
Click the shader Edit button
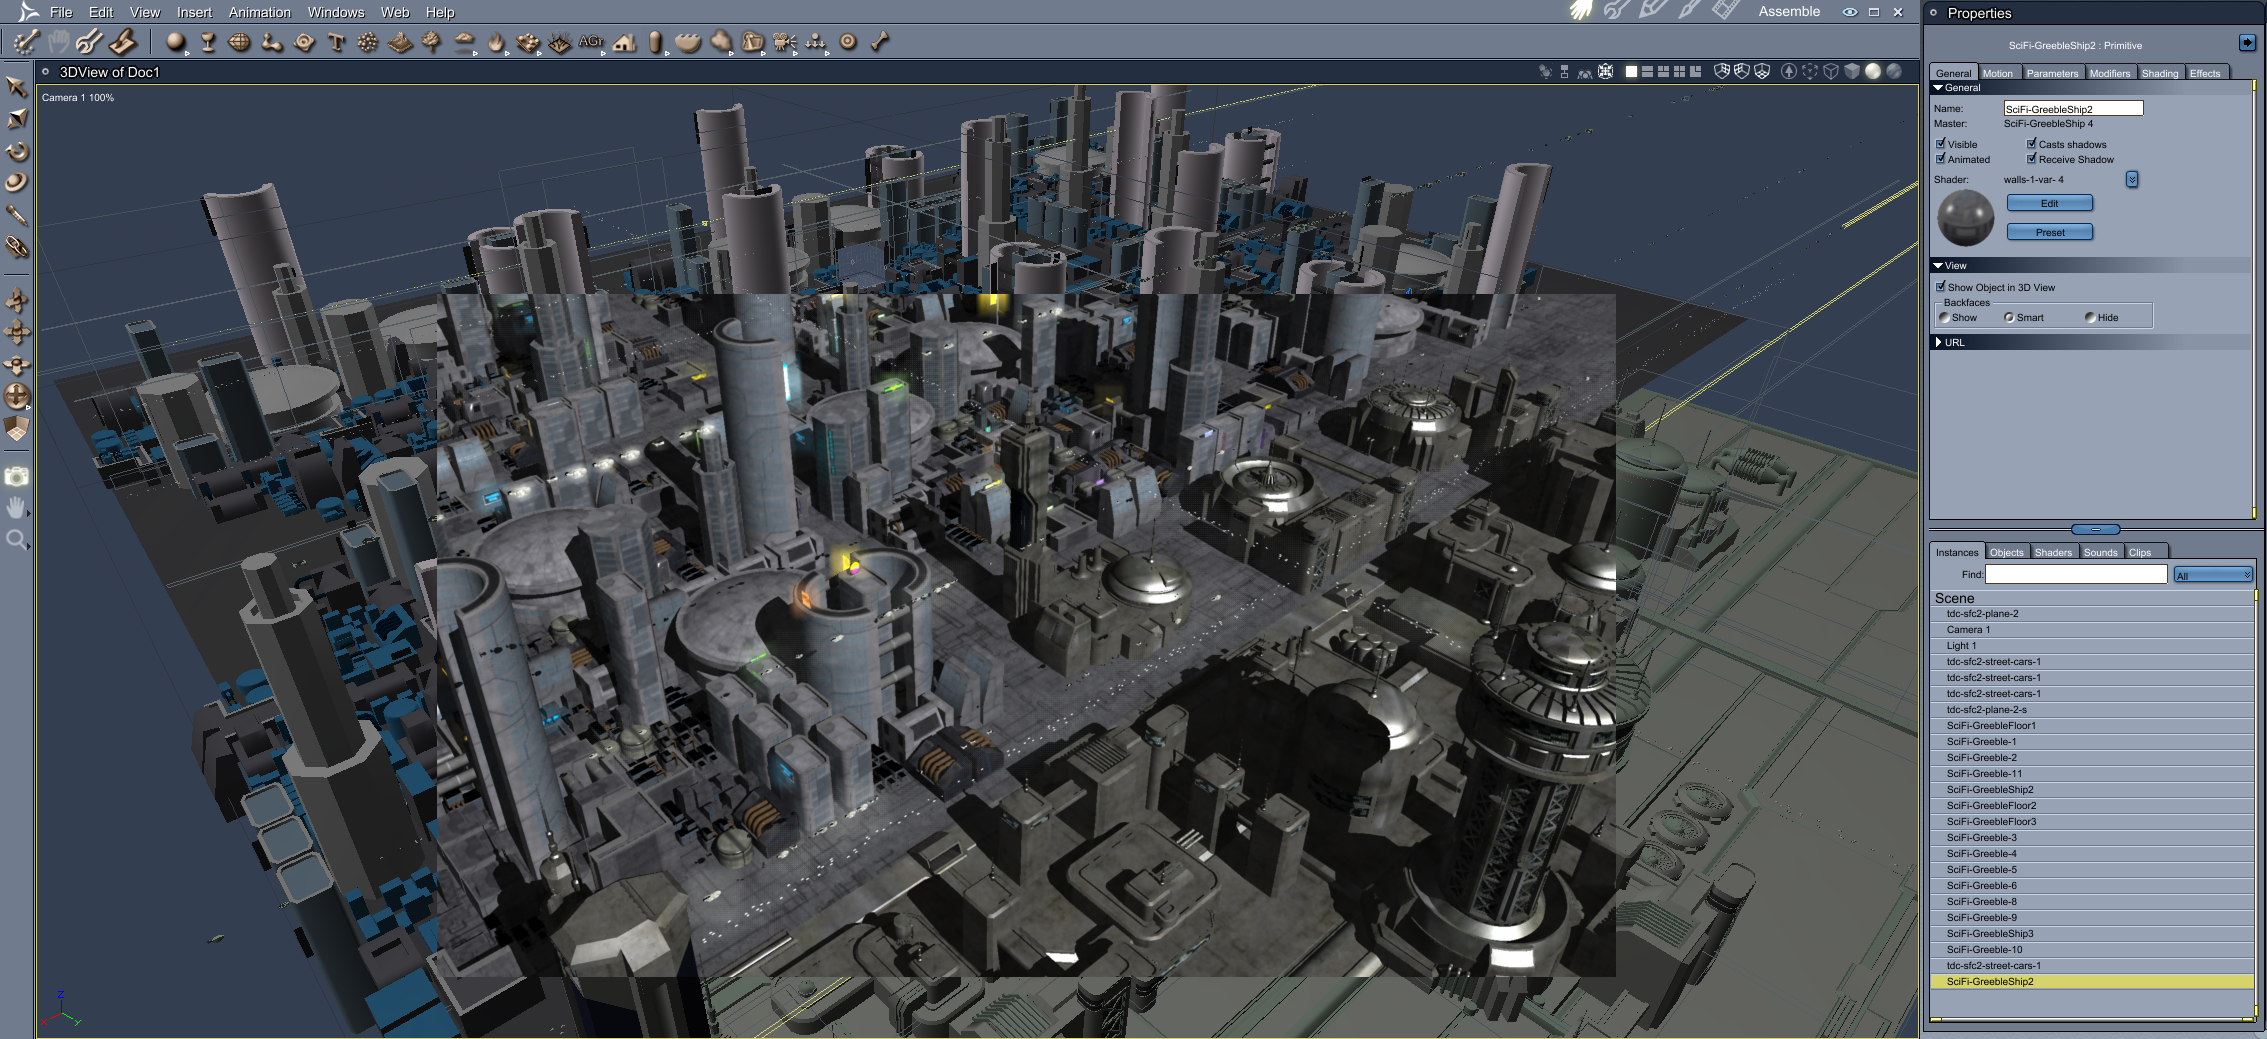tap(2049, 203)
